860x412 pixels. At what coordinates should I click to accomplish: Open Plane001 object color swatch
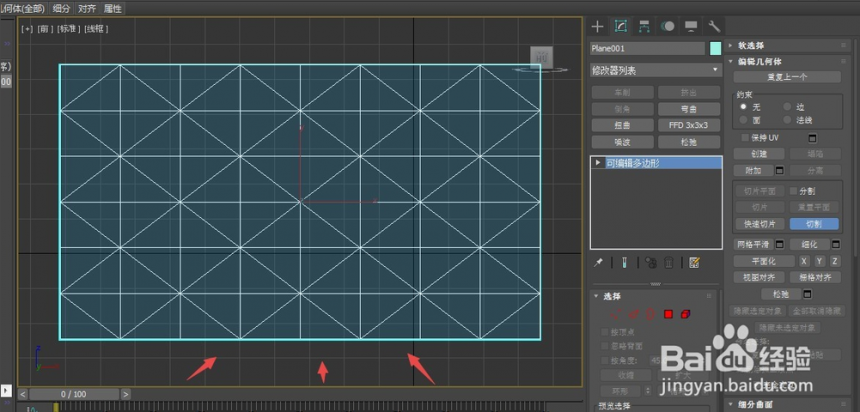click(x=715, y=48)
